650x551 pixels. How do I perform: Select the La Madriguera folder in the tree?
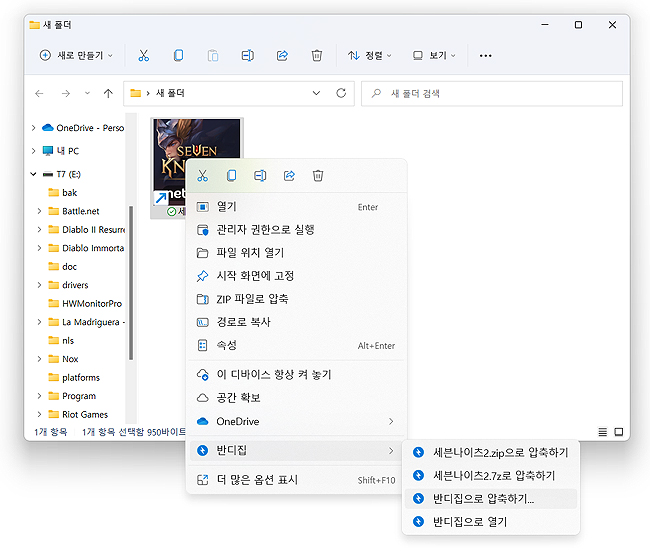[86, 322]
